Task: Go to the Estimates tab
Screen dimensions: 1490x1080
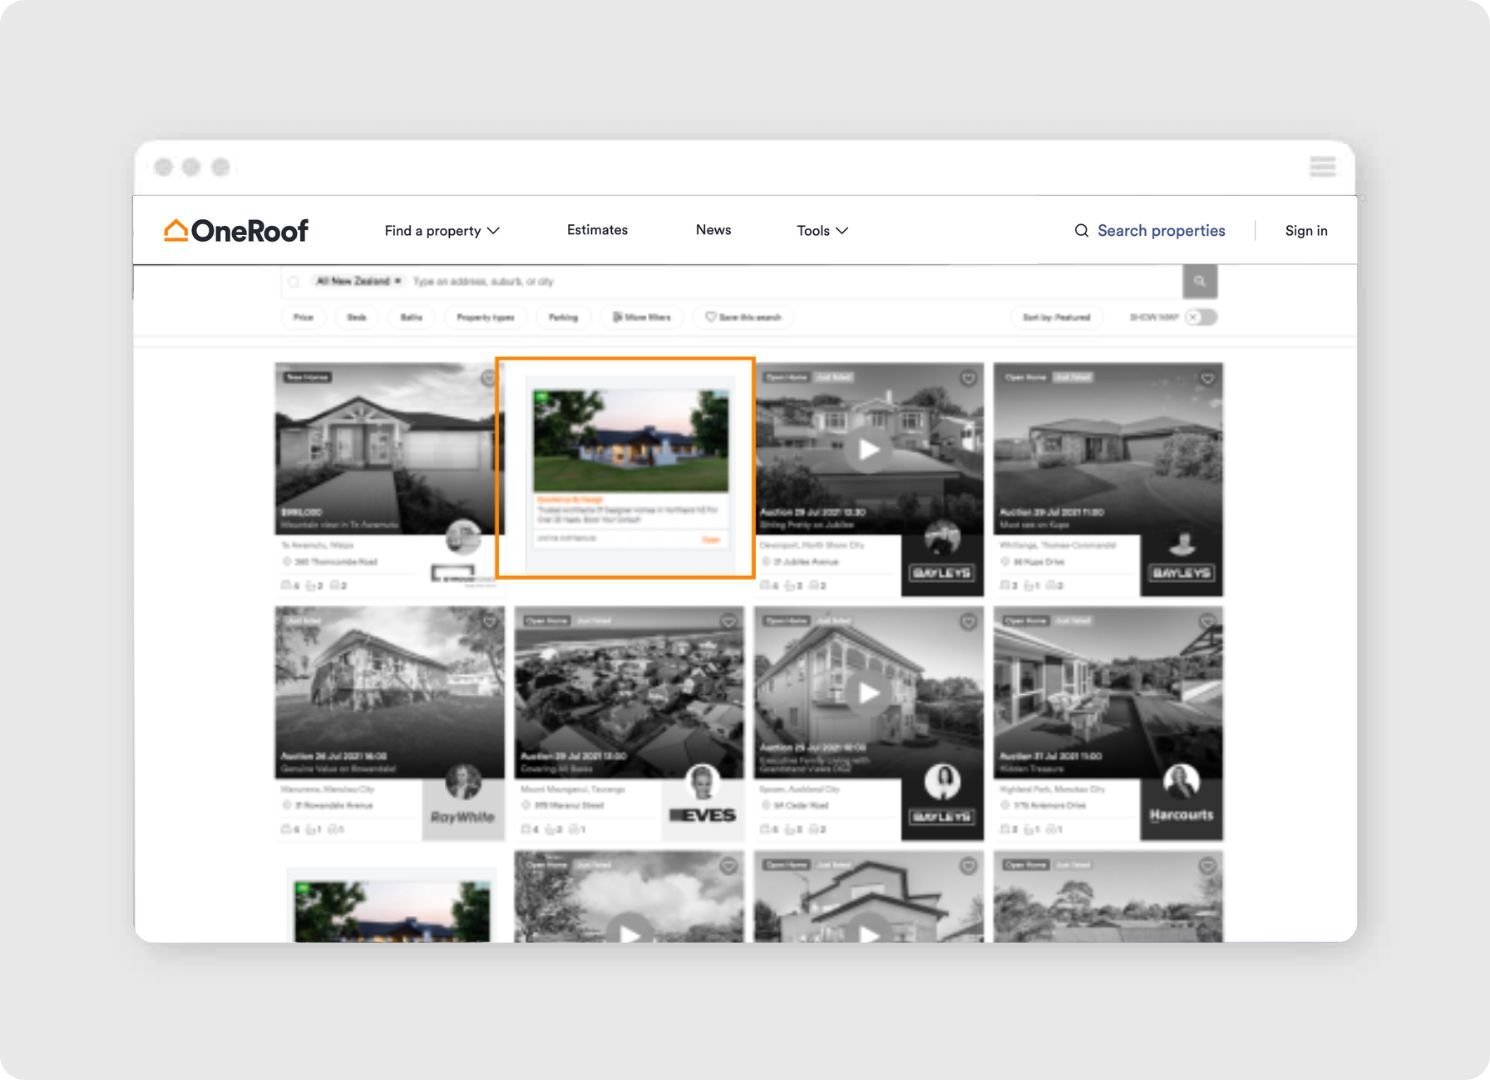Action: pos(597,229)
